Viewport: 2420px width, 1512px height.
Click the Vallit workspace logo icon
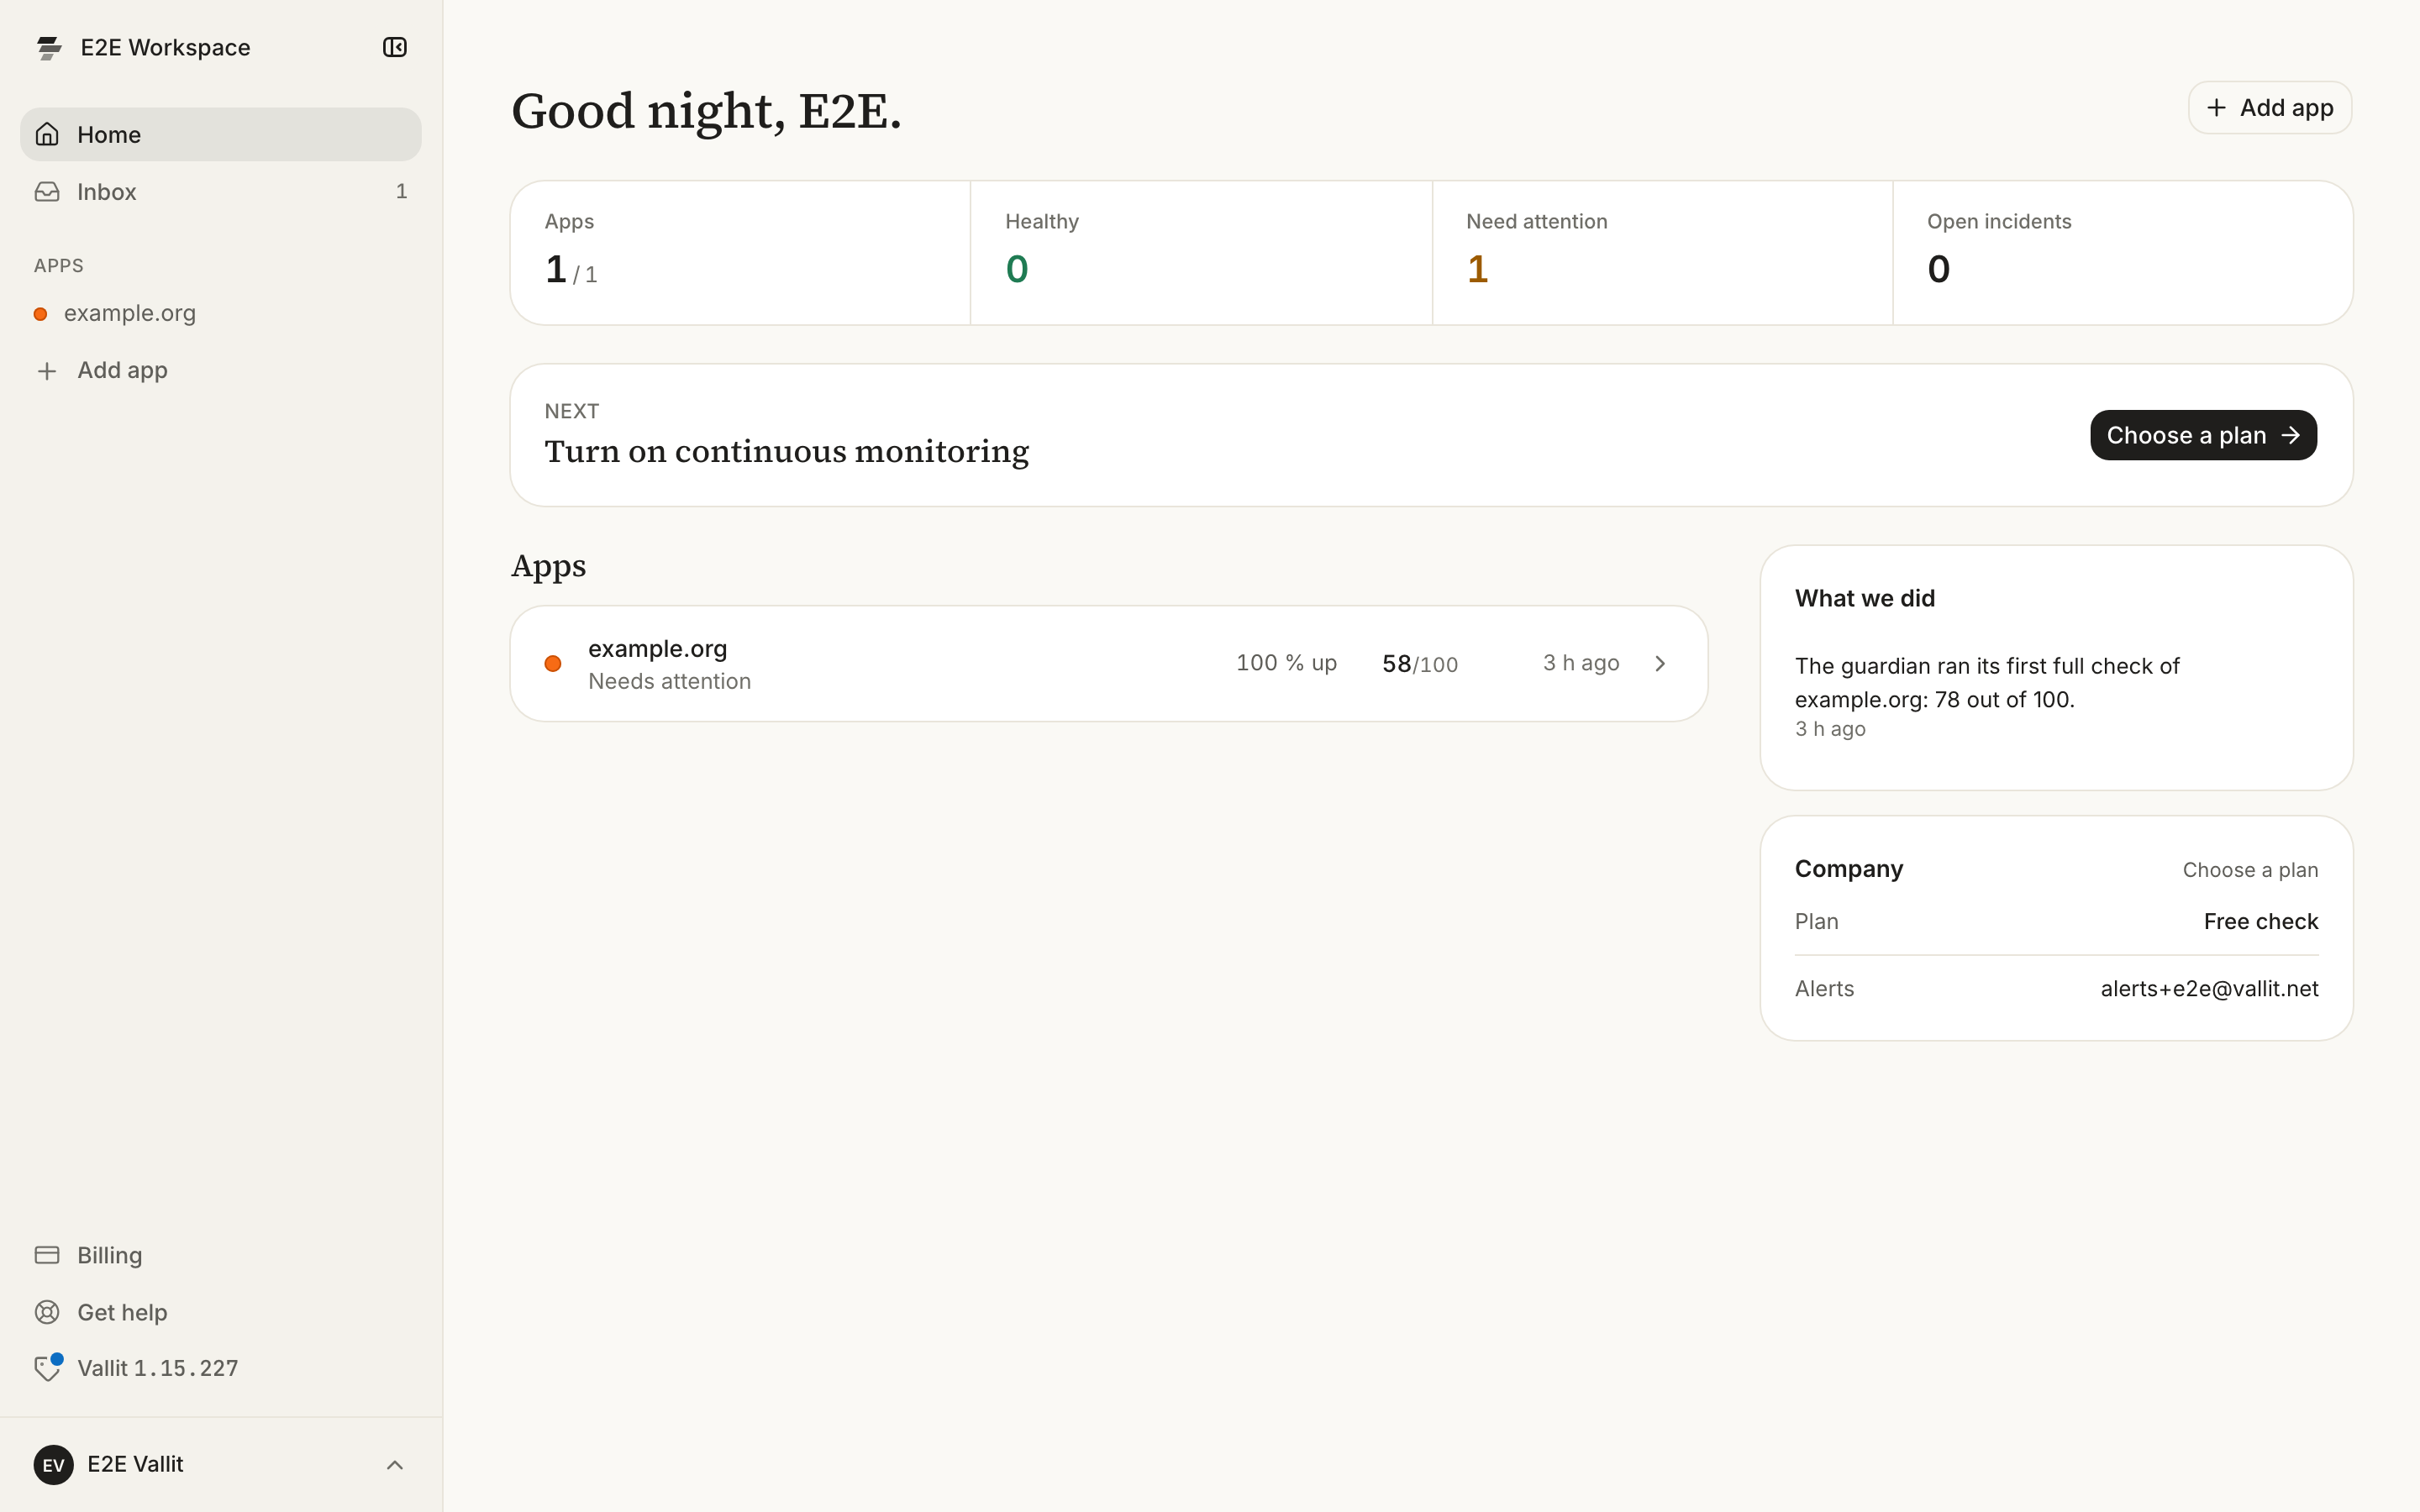[49, 47]
